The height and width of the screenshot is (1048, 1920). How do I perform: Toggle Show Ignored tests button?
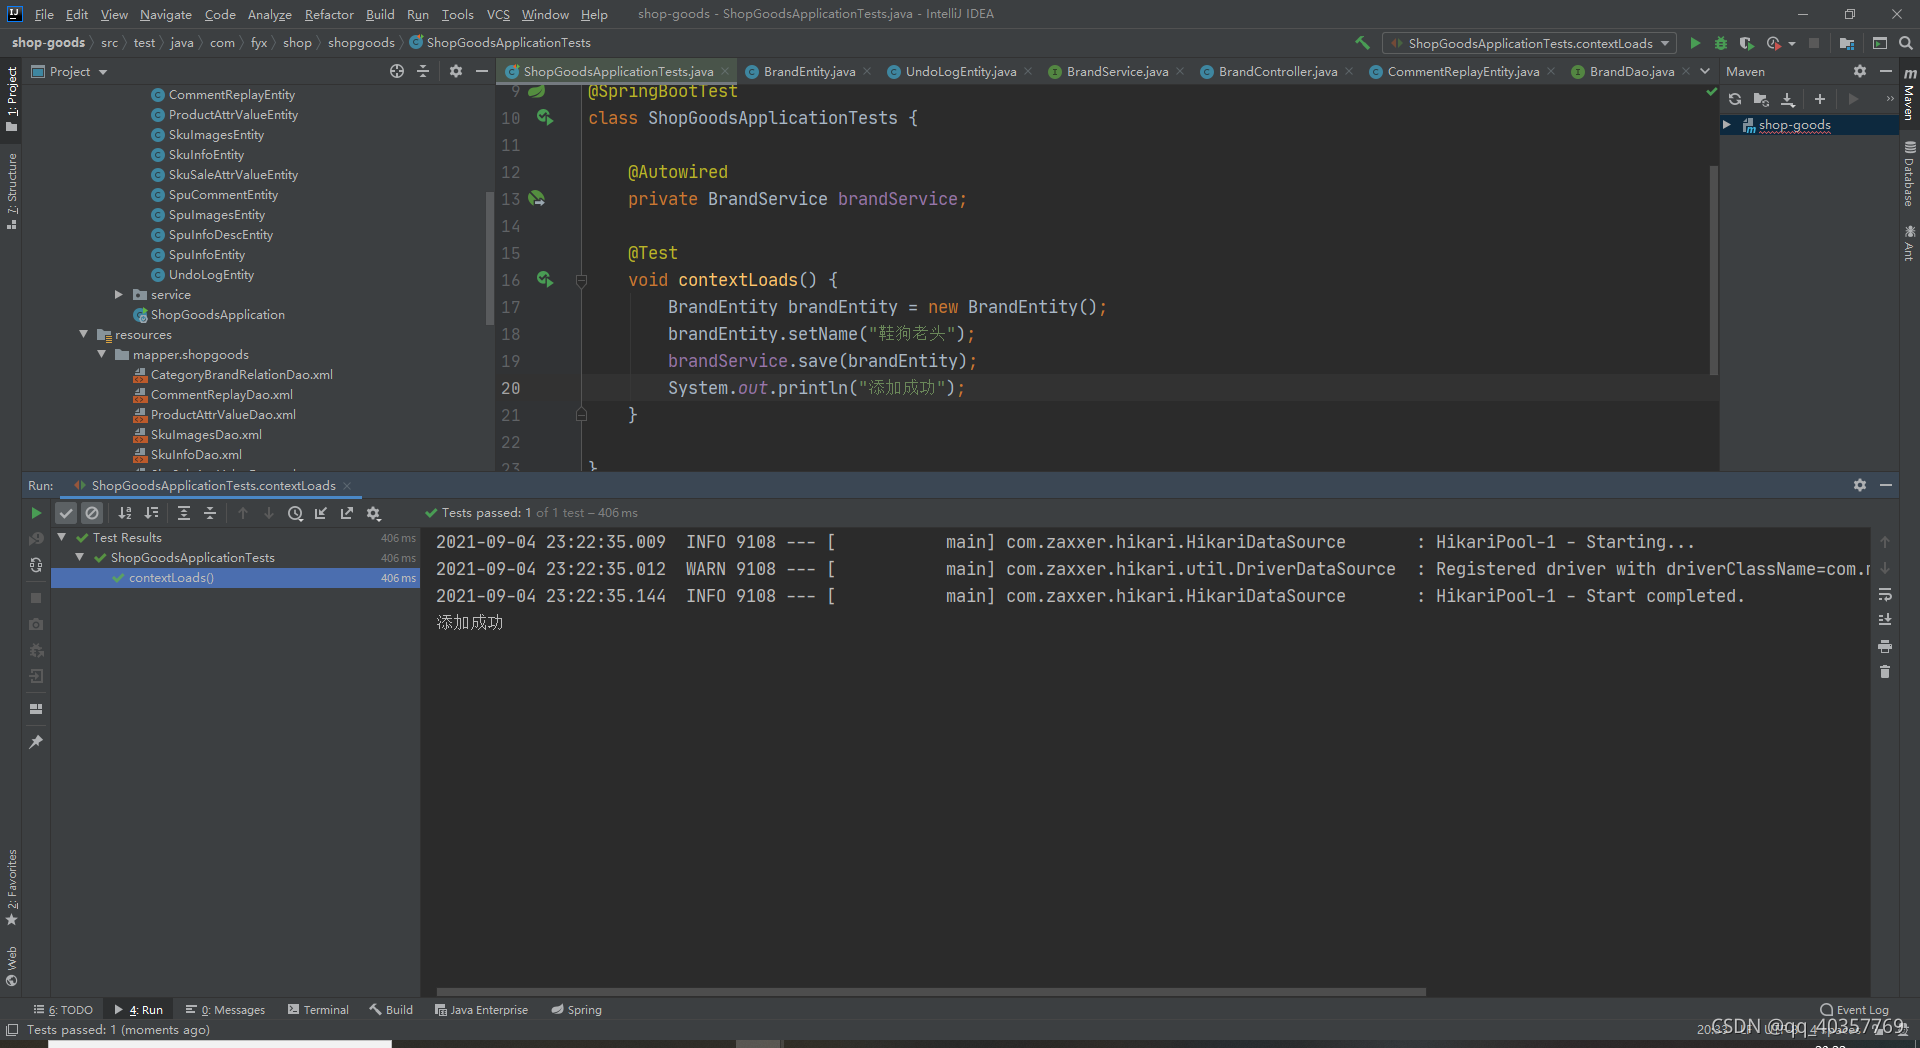click(92, 513)
